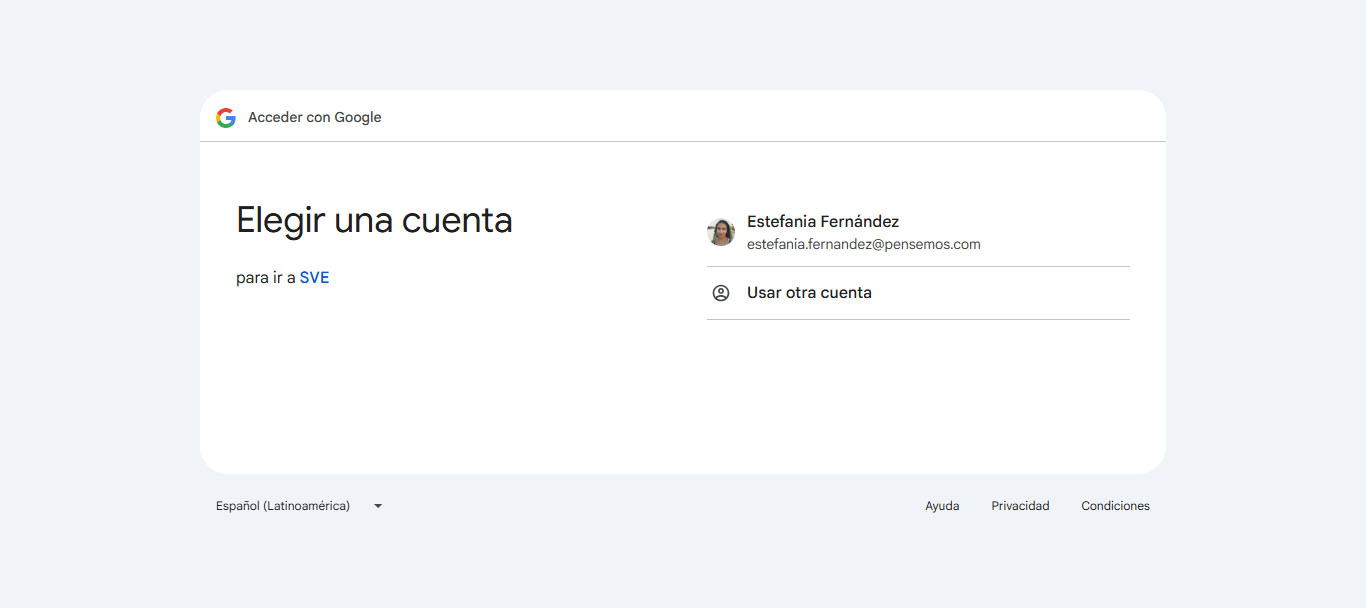Click the email "estefania.fernandez@pensemos.com"
The width and height of the screenshot is (1366, 608).
point(864,244)
